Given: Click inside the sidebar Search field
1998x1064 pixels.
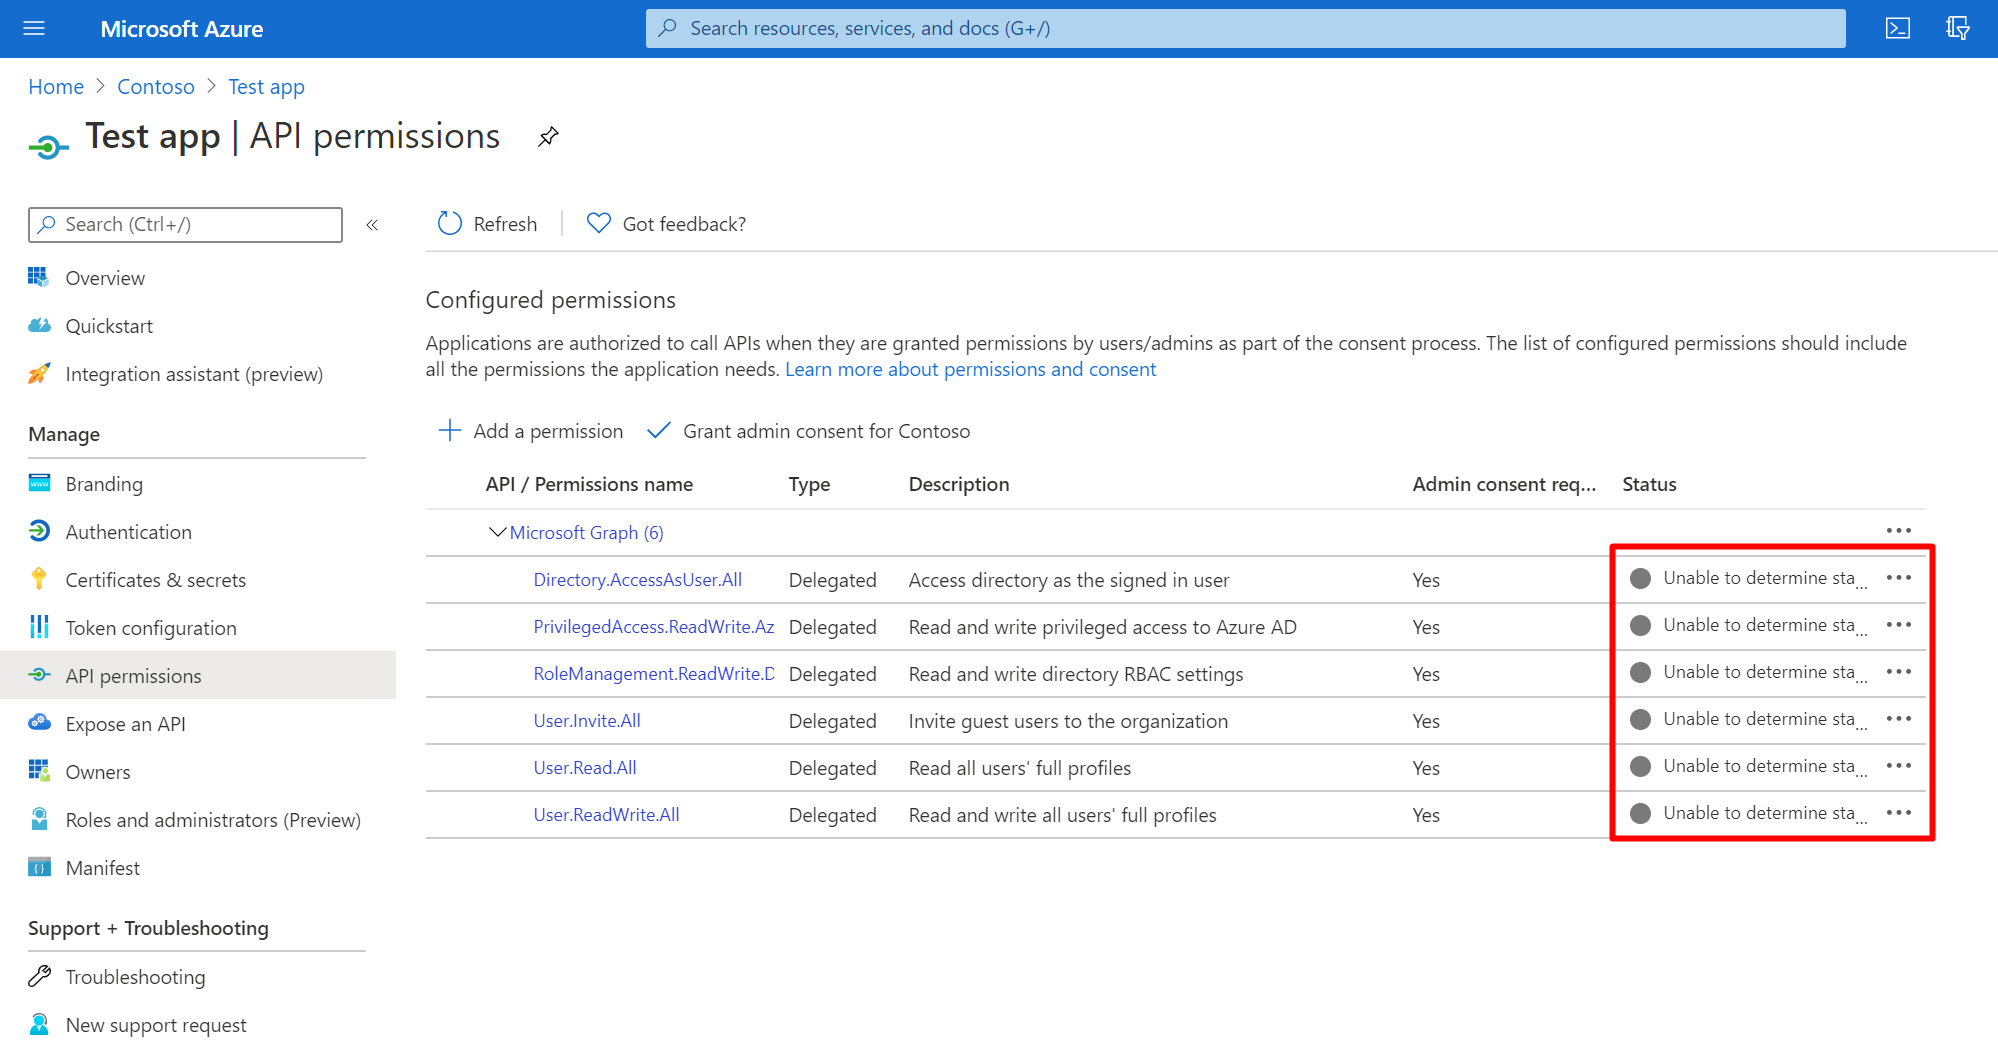Looking at the screenshot, I should coord(185,224).
